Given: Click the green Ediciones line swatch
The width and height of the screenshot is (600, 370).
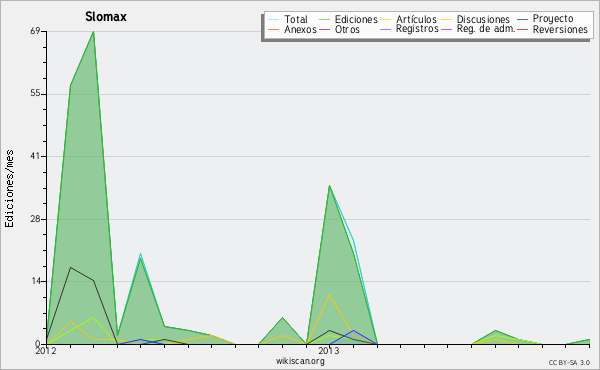Looking at the screenshot, I should [324, 20].
